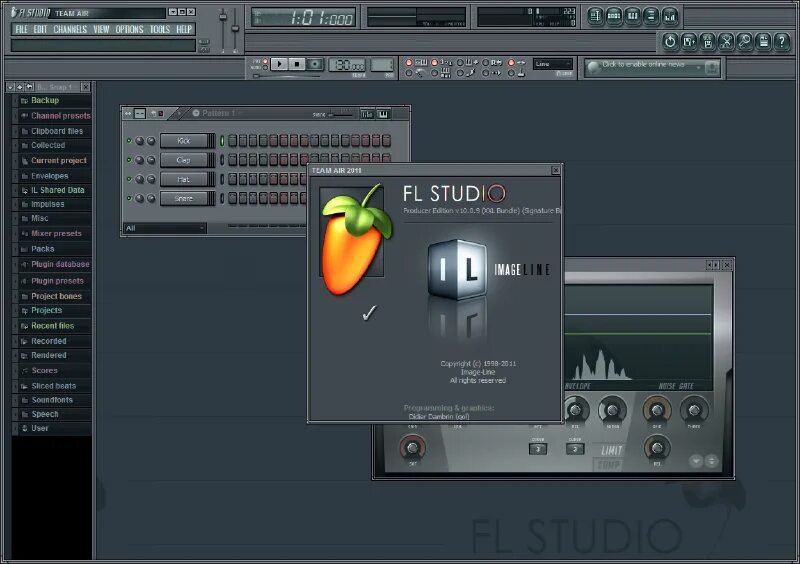Start playback with the play button
The image size is (800, 564).
279,64
